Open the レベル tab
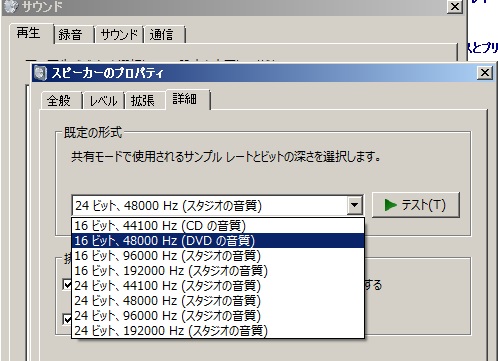 point(103,100)
